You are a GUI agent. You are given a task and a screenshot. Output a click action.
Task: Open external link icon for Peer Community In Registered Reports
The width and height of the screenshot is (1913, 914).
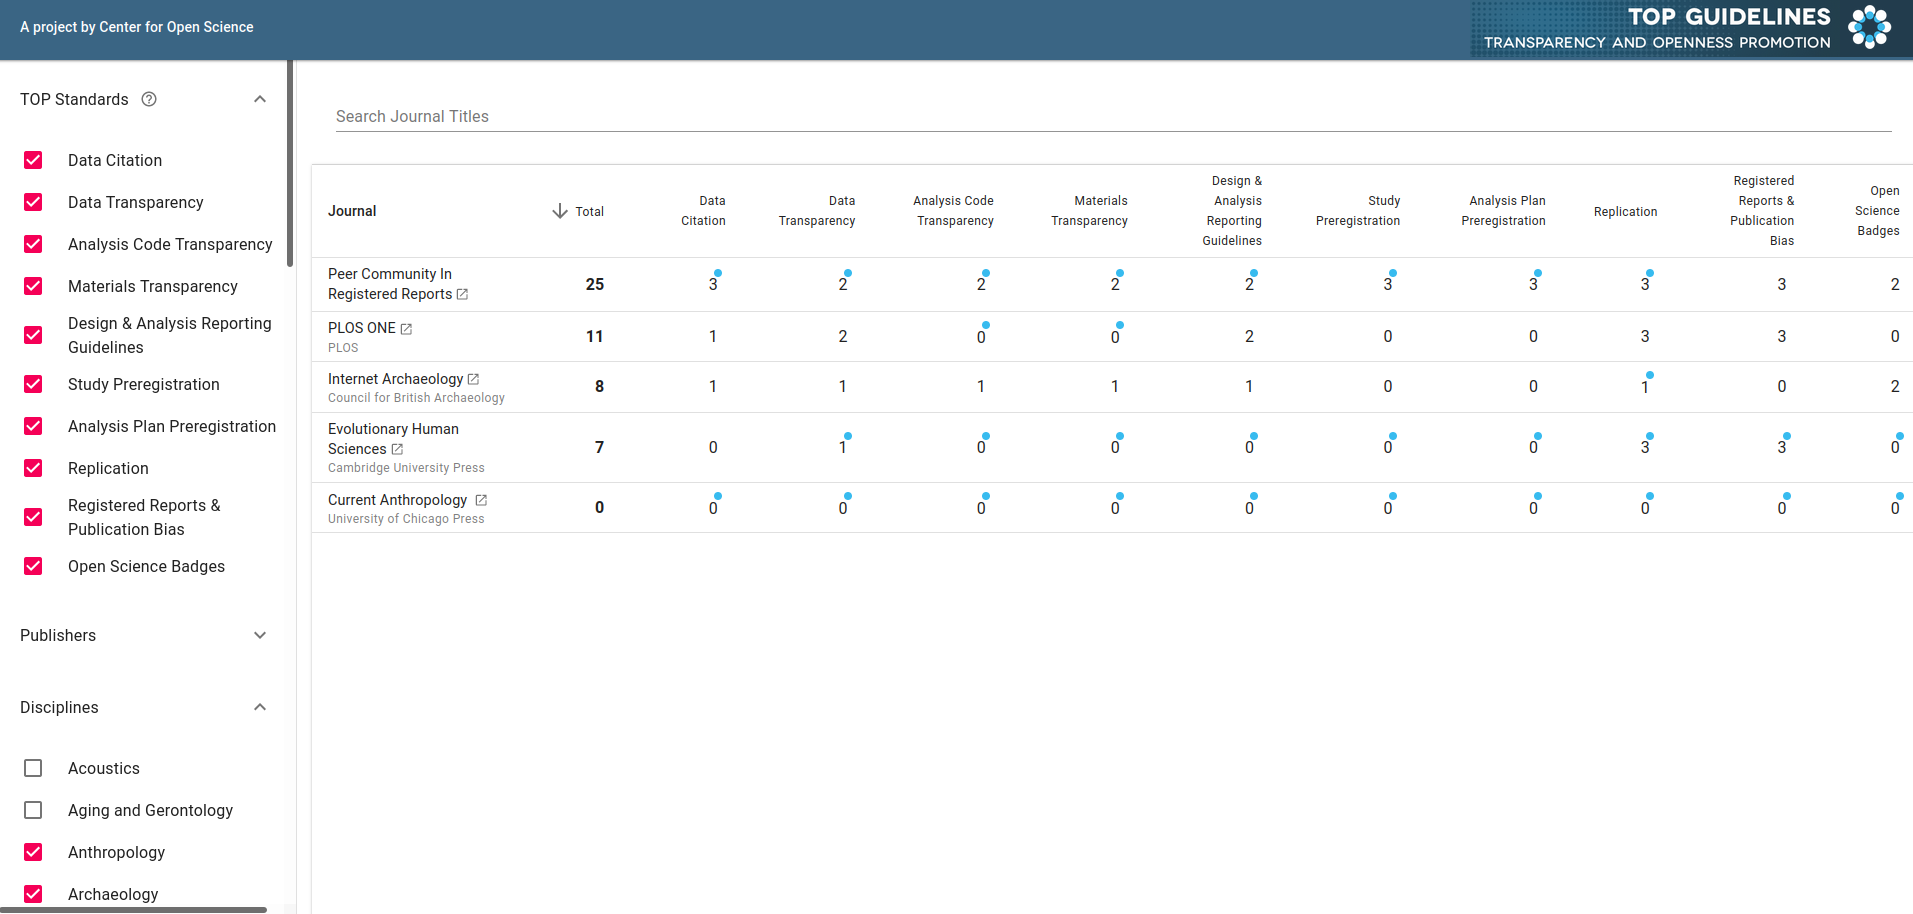[462, 294]
